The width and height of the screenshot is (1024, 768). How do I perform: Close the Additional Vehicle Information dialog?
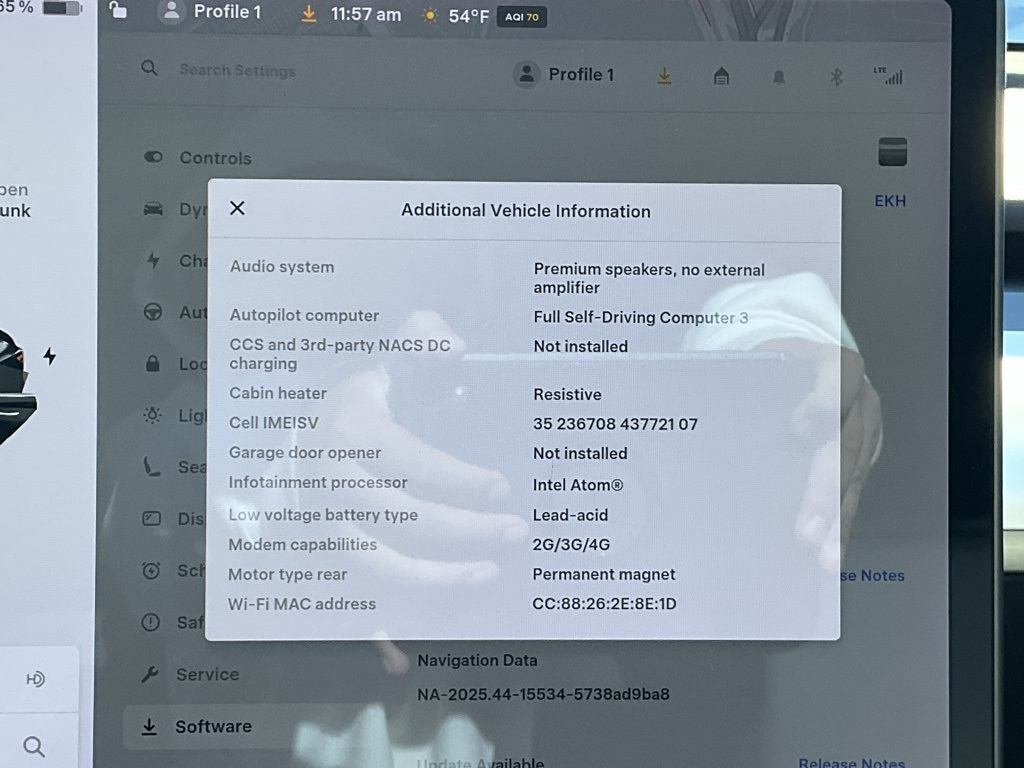tap(237, 208)
